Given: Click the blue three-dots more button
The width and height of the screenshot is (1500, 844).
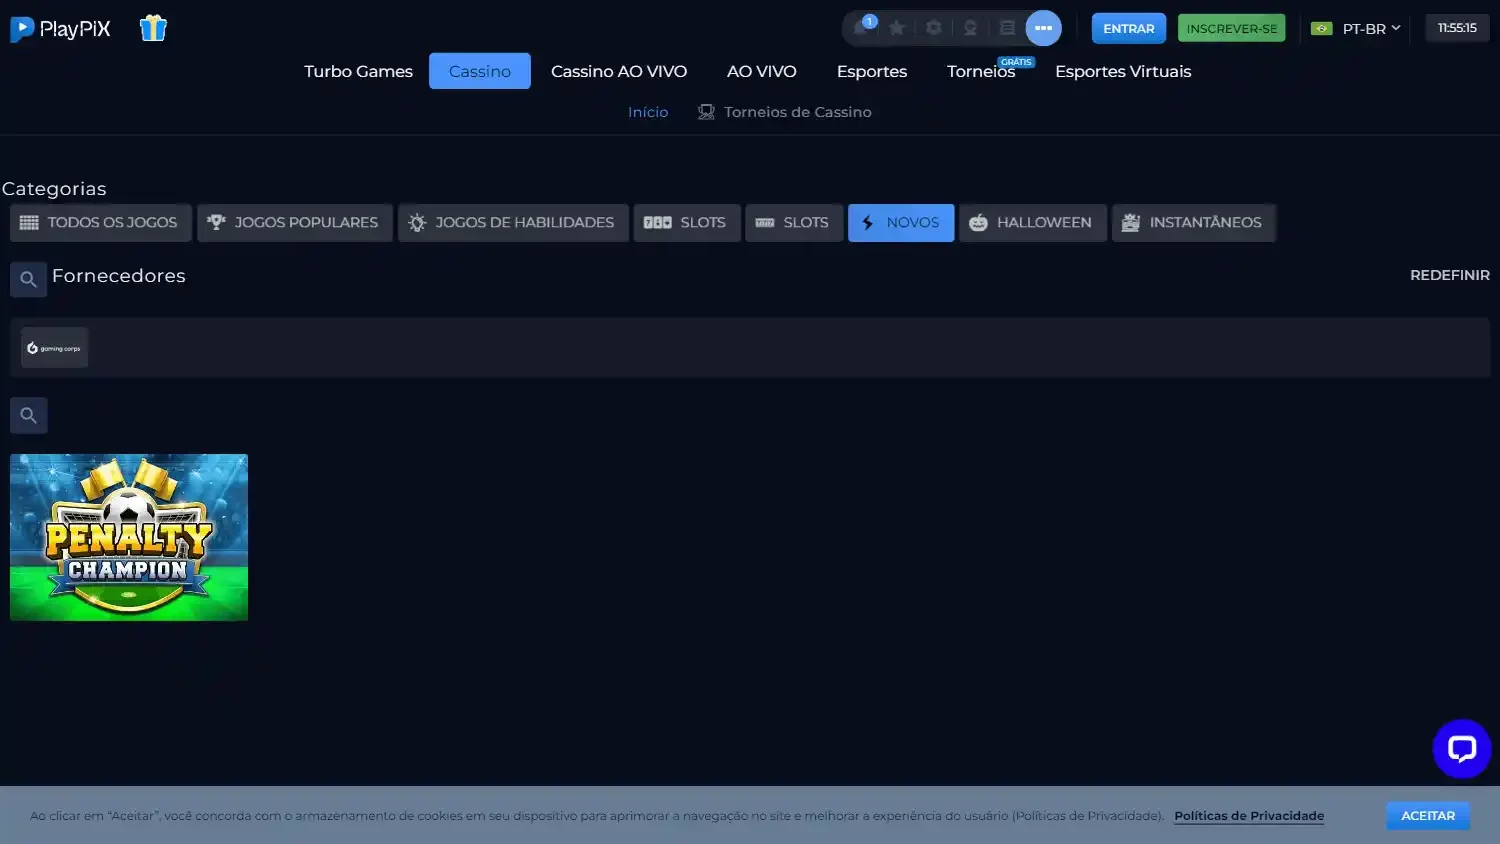Looking at the screenshot, I should click(1043, 28).
